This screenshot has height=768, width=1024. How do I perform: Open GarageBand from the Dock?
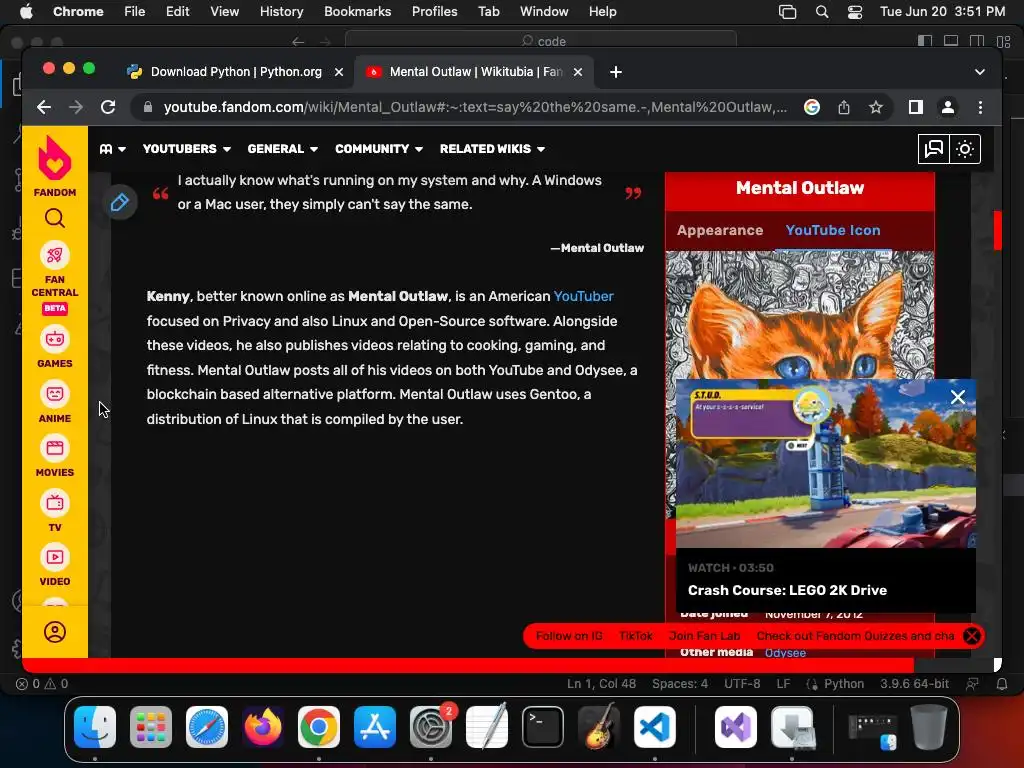[x=598, y=727]
